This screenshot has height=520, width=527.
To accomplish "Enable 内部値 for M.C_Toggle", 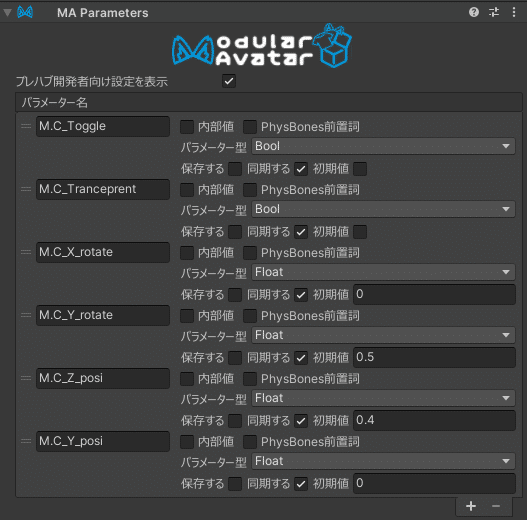I will pos(187,127).
